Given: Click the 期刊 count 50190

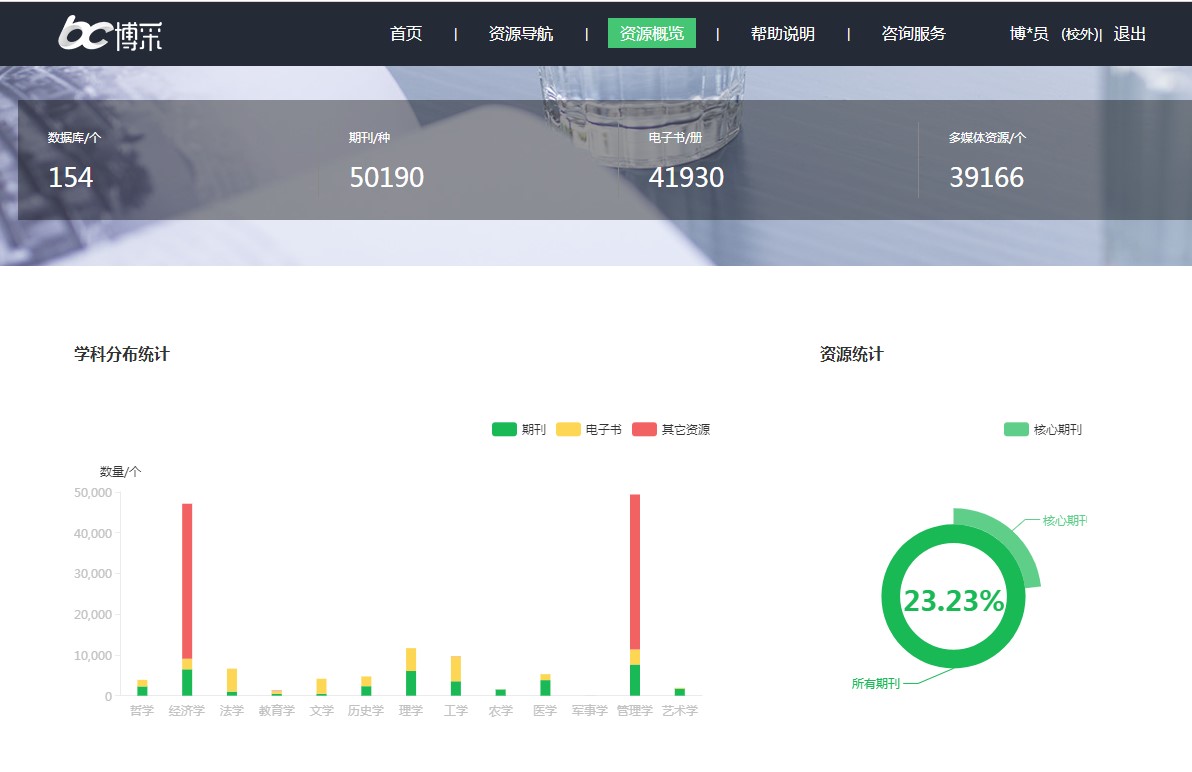Looking at the screenshot, I should click(x=386, y=178).
